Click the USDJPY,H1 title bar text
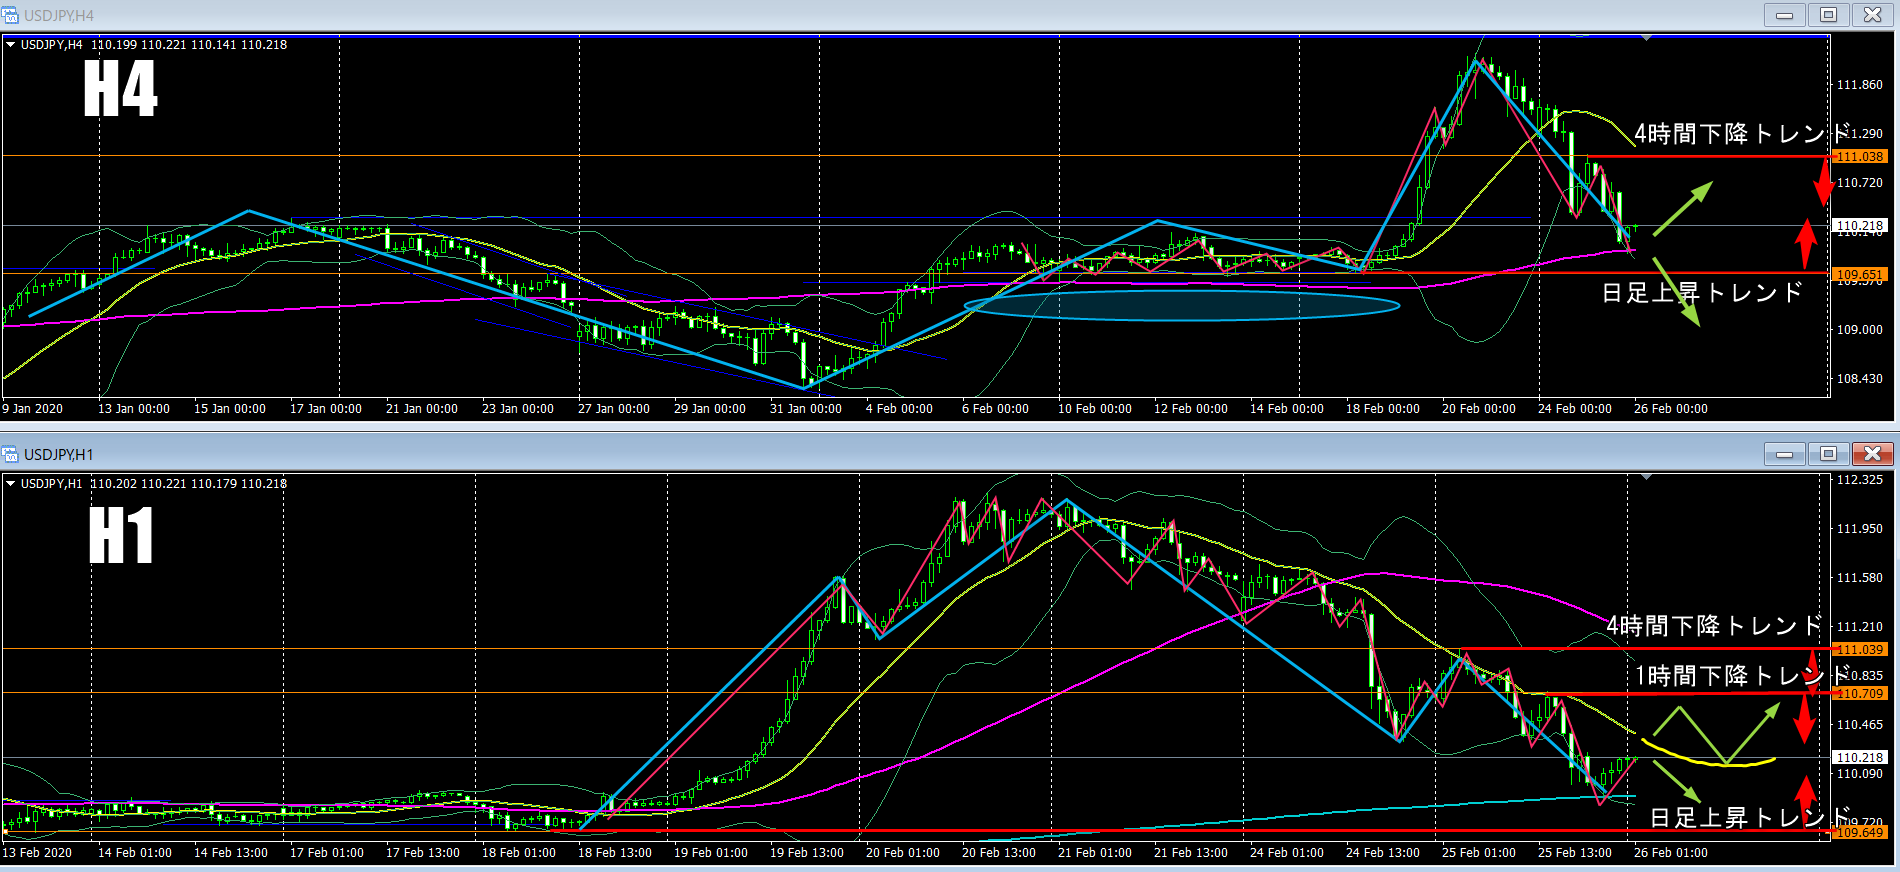This screenshot has height=872, width=1900. pyautogui.click(x=59, y=454)
